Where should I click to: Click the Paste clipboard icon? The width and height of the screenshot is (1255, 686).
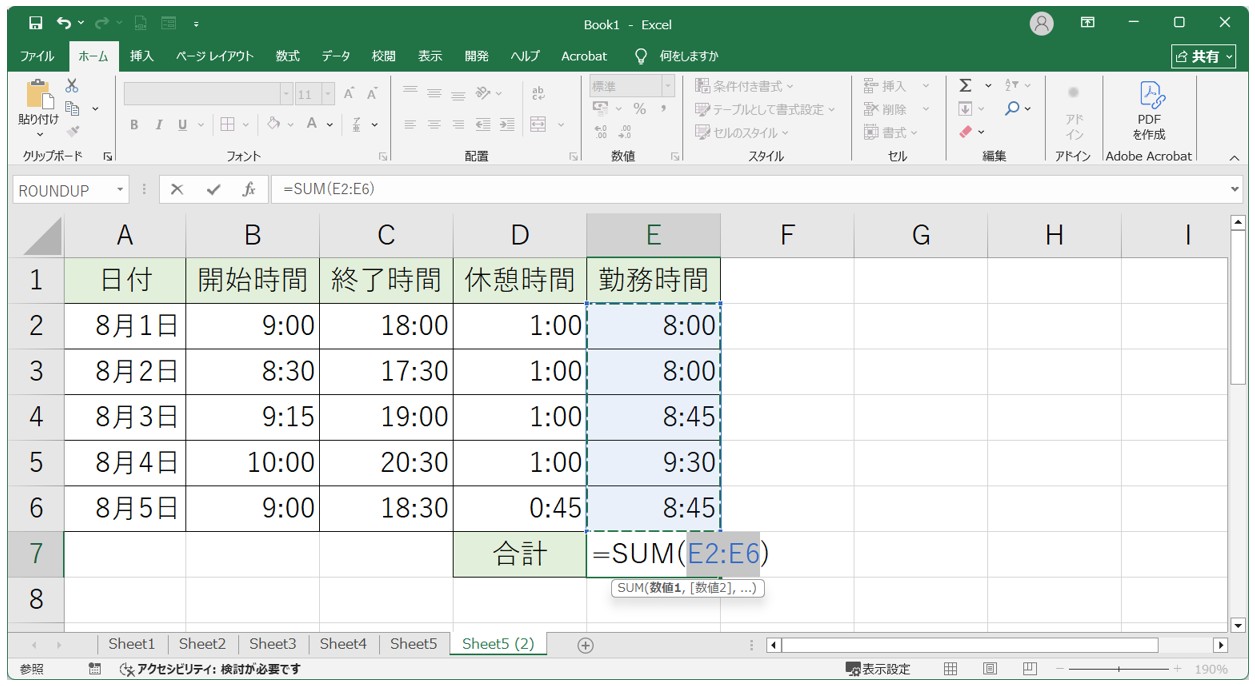click(x=38, y=94)
